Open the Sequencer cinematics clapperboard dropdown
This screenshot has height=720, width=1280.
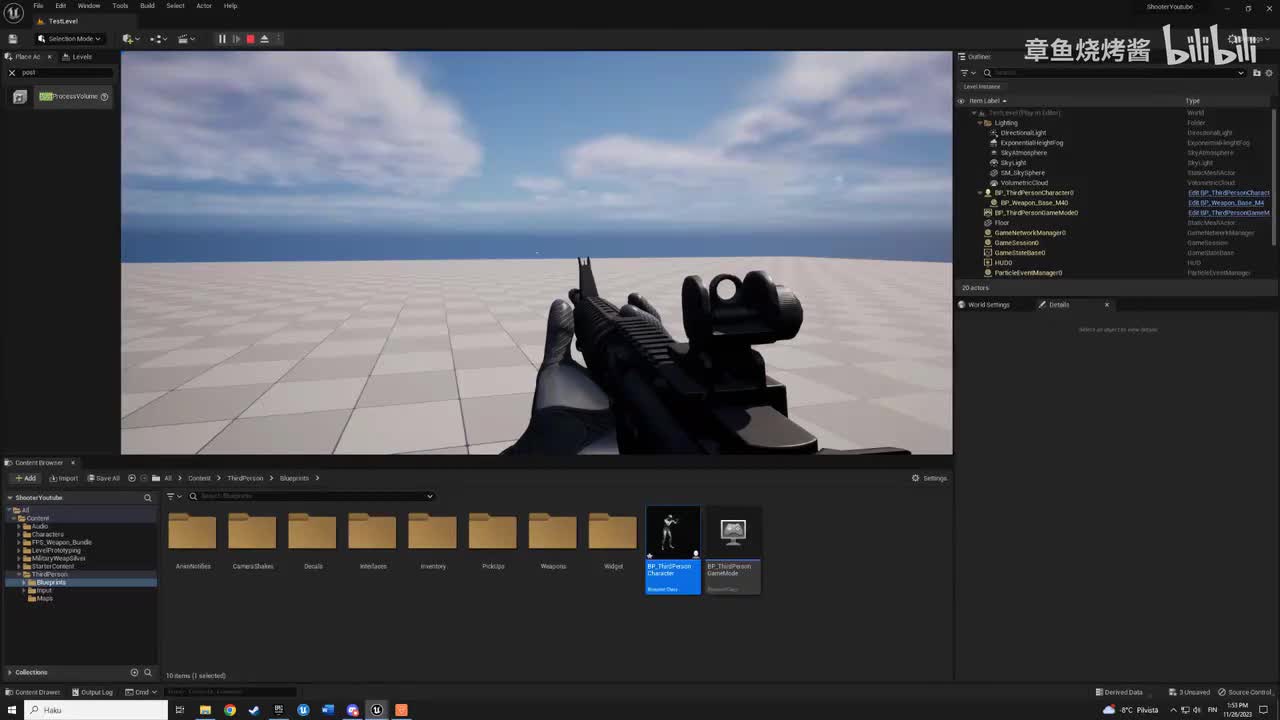pyautogui.click(x=186, y=39)
